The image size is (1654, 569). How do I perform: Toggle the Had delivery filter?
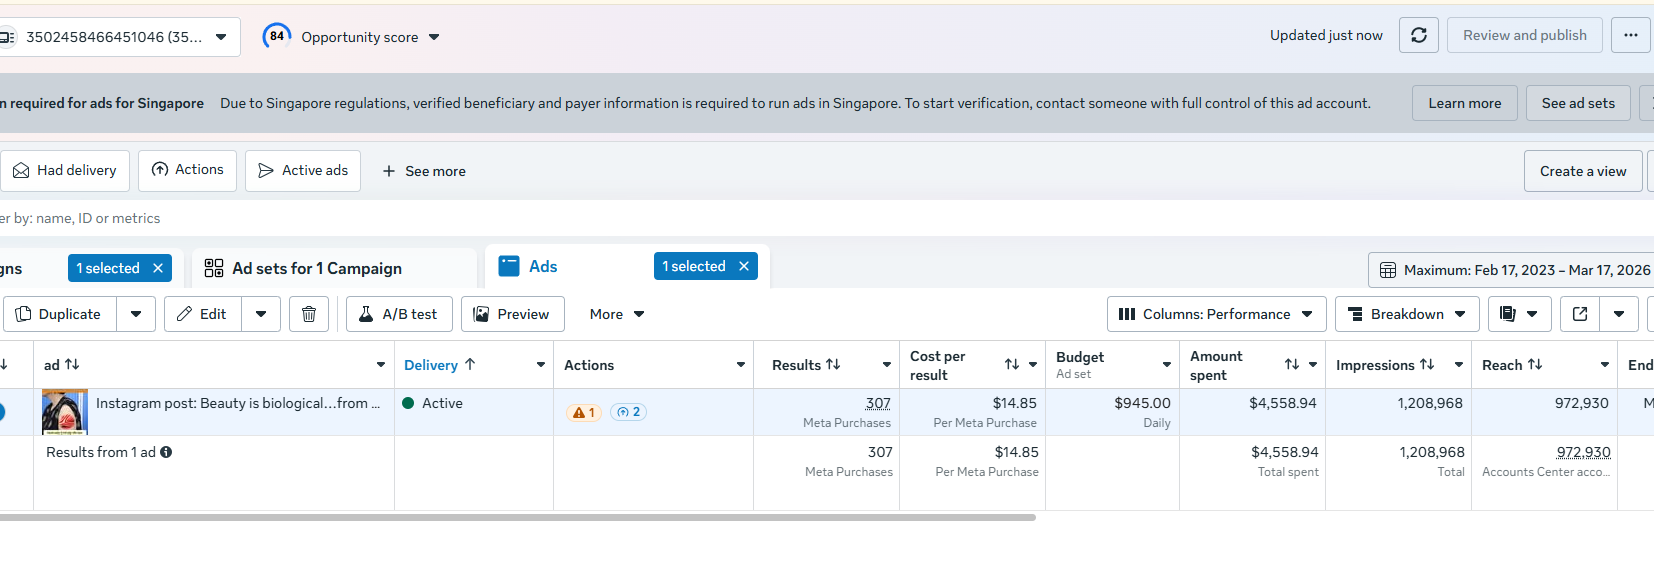point(65,171)
